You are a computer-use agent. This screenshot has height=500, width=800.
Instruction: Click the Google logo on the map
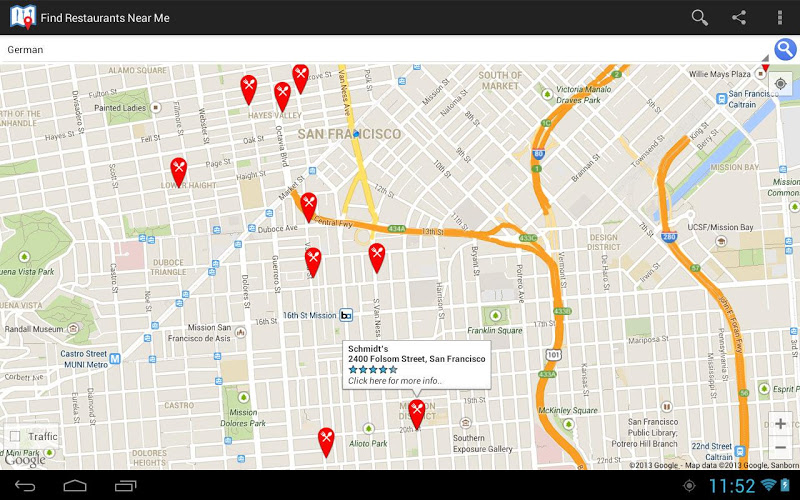coord(24,460)
